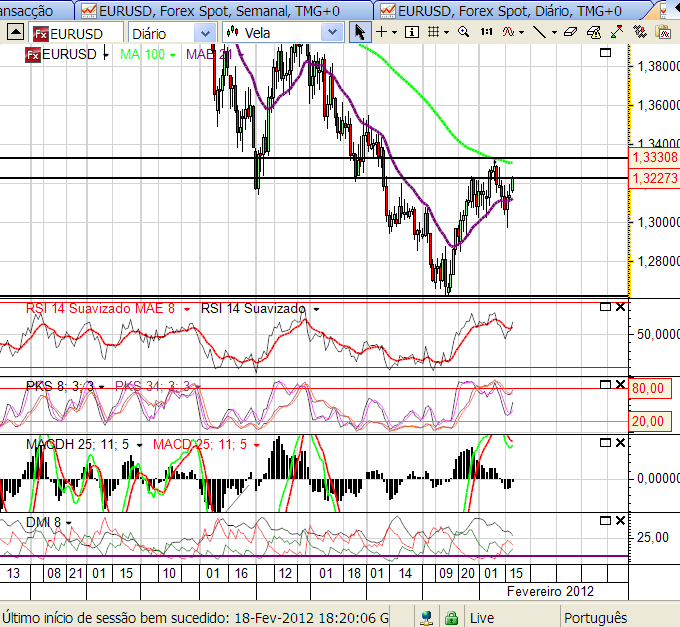Expand the drawing tools dropdown arrow
The height and width of the screenshot is (627, 680).
pyautogui.click(x=554, y=33)
